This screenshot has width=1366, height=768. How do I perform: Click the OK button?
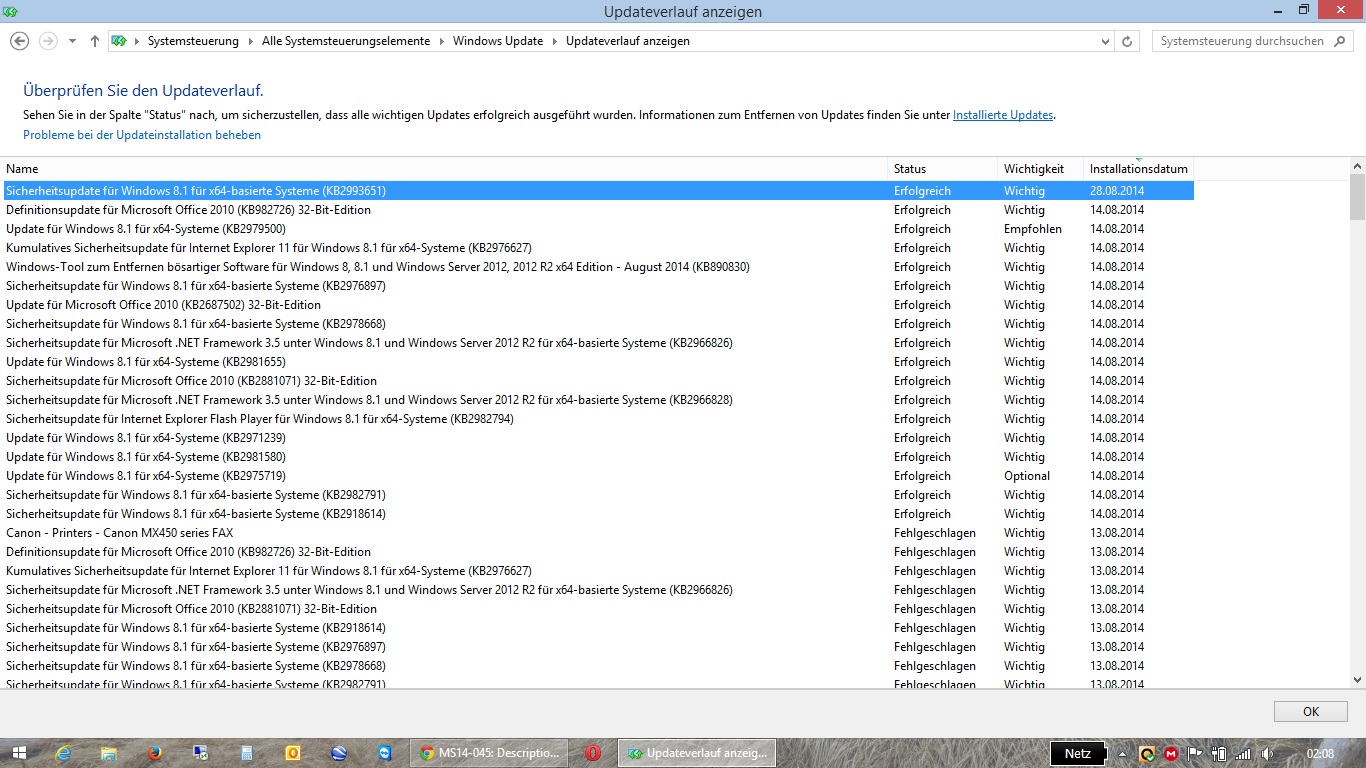pyautogui.click(x=1311, y=712)
